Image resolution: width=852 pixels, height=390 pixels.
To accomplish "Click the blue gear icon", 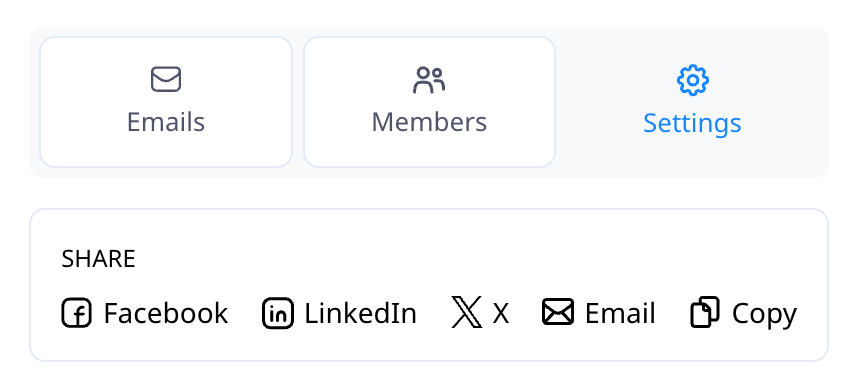I will [692, 80].
